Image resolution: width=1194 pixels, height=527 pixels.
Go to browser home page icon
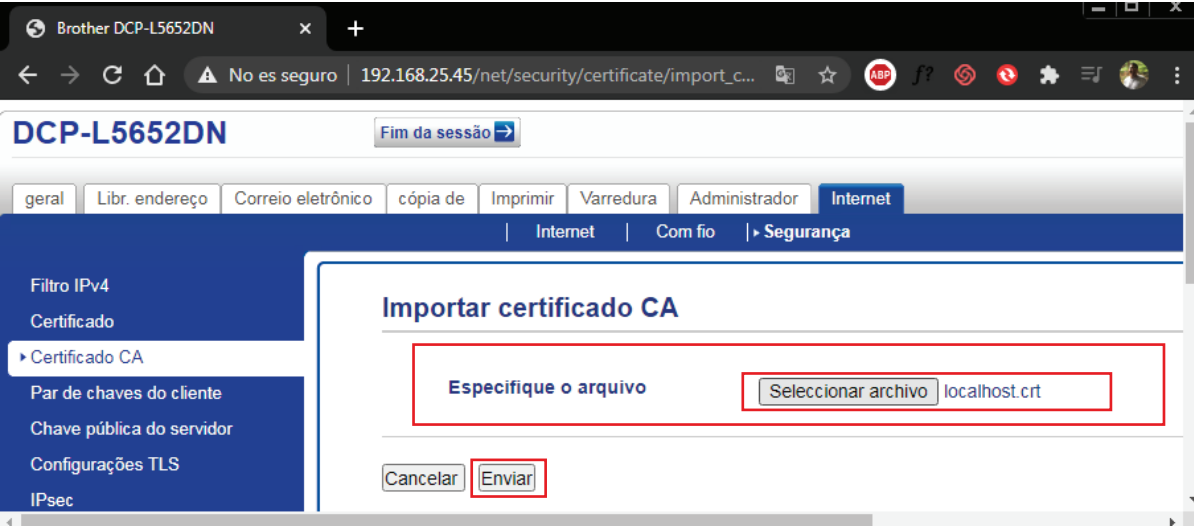coord(154,75)
